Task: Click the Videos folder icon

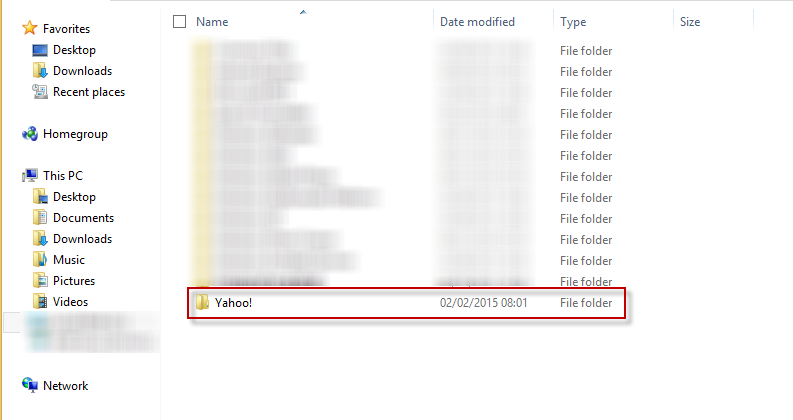Action: pyautogui.click(x=40, y=302)
